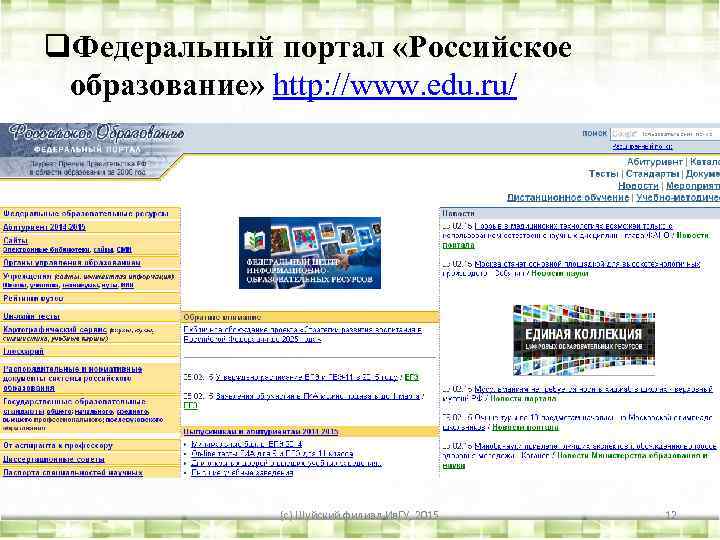Open the Абитуриент top navigation item
Screen dimensions: 720x540
(655, 162)
